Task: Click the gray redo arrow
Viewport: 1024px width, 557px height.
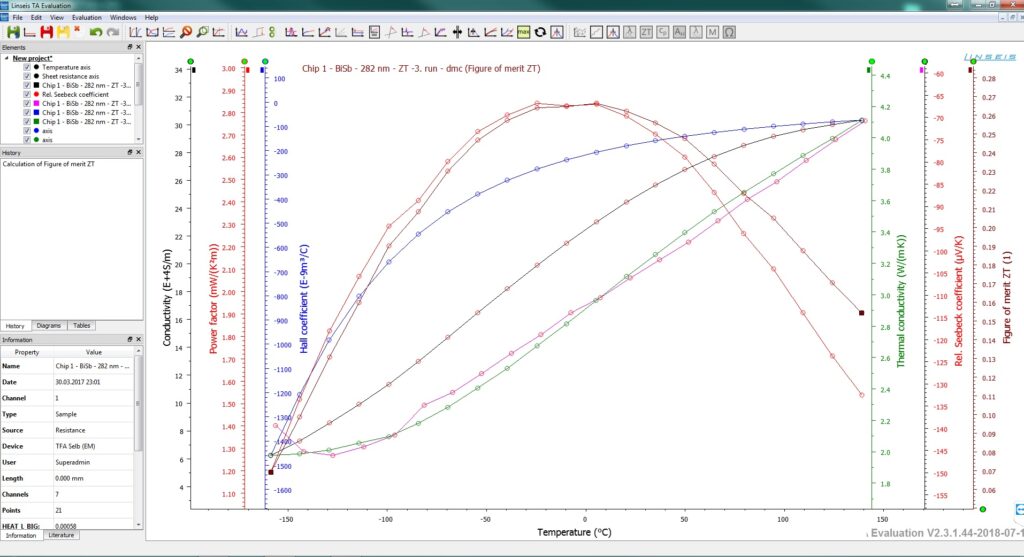Action: click(113, 32)
